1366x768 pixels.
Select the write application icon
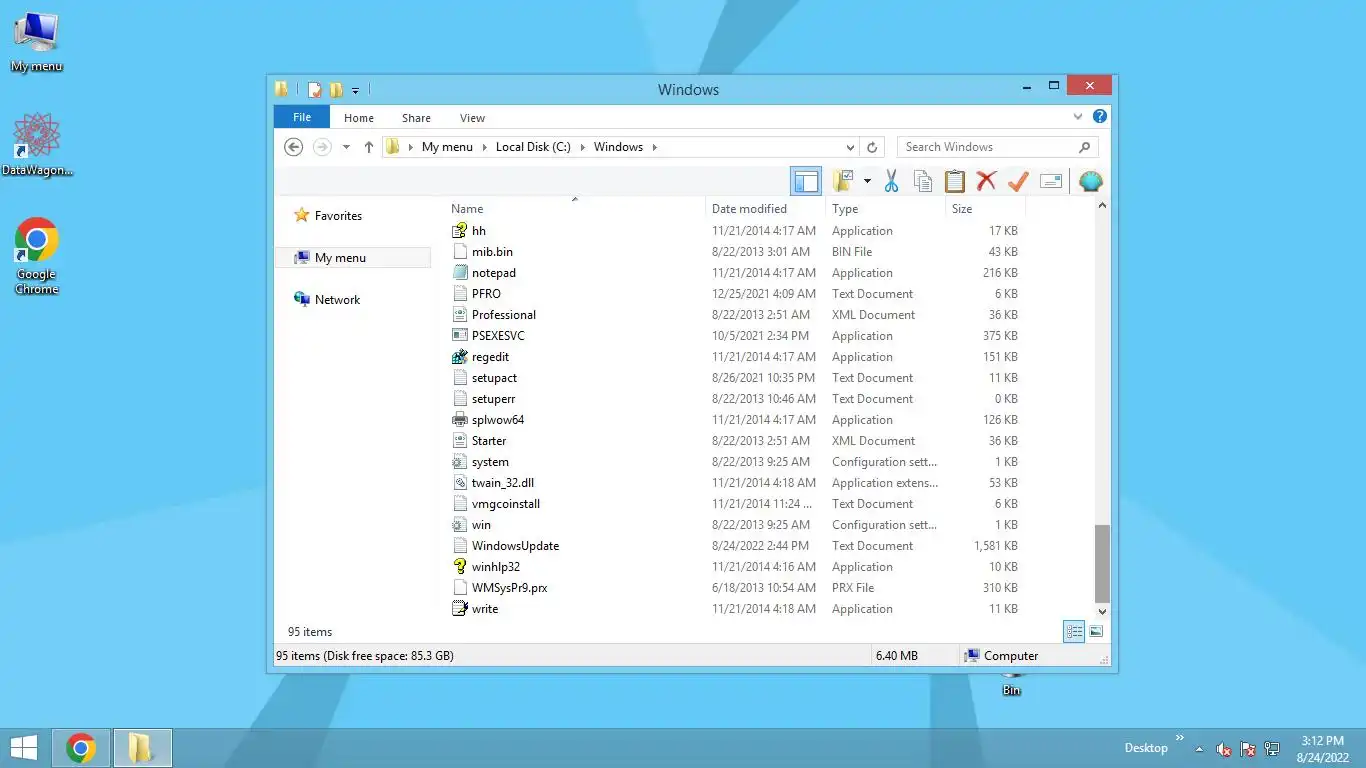point(460,609)
